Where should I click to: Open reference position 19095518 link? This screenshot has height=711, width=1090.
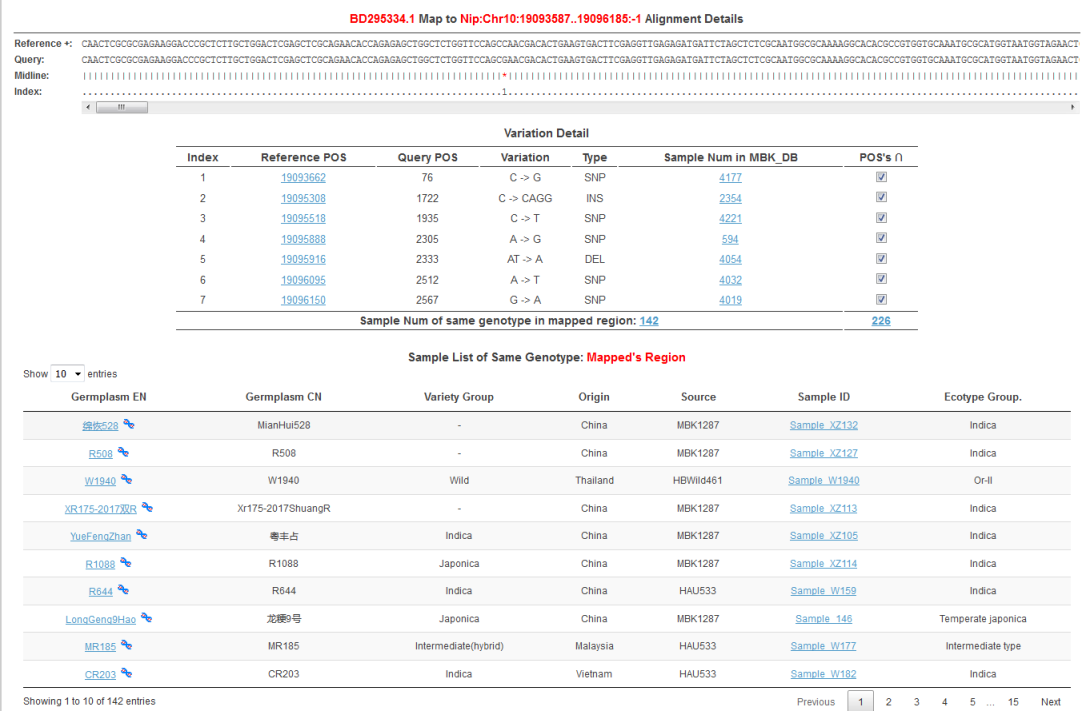click(303, 219)
